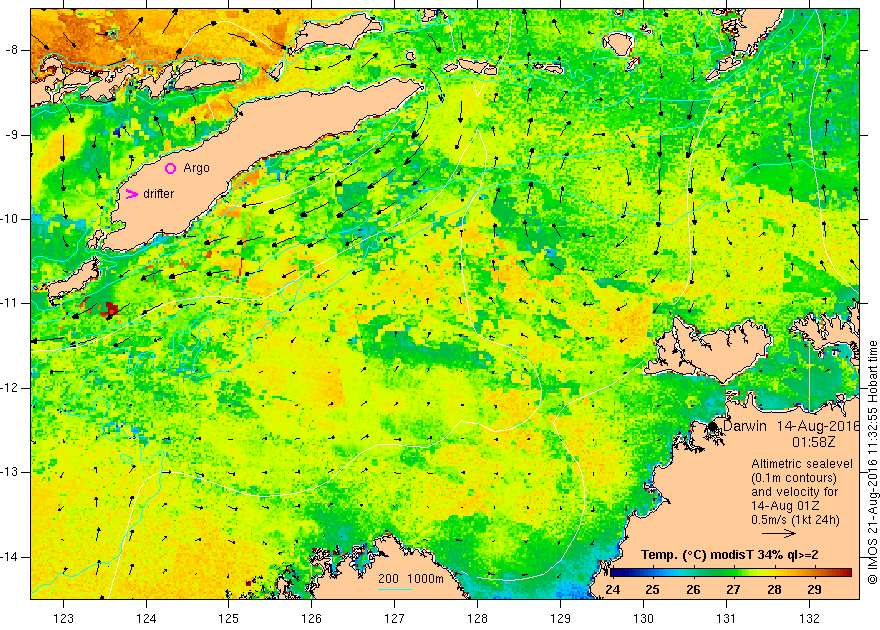Click the latitude axis label -11
The height and width of the screenshot is (630, 880).
[x=10, y=303]
